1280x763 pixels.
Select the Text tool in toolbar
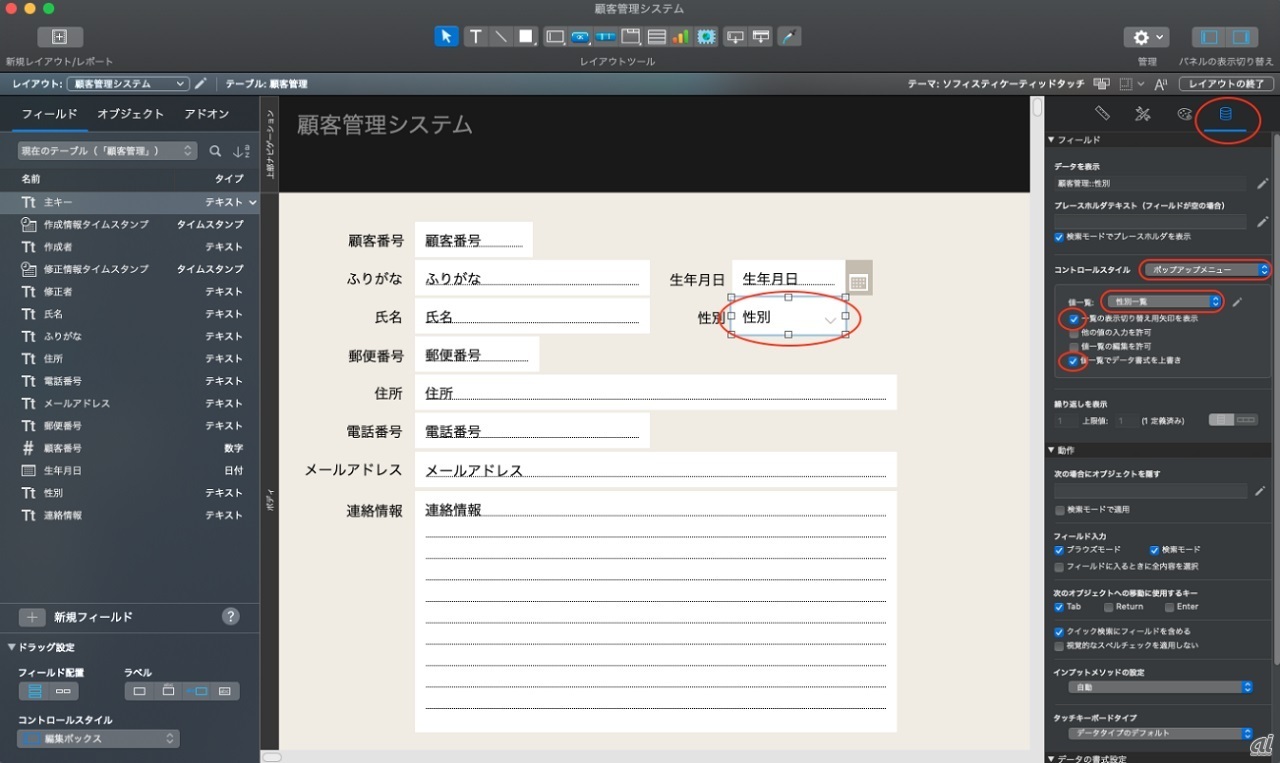(x=476, y=37)
